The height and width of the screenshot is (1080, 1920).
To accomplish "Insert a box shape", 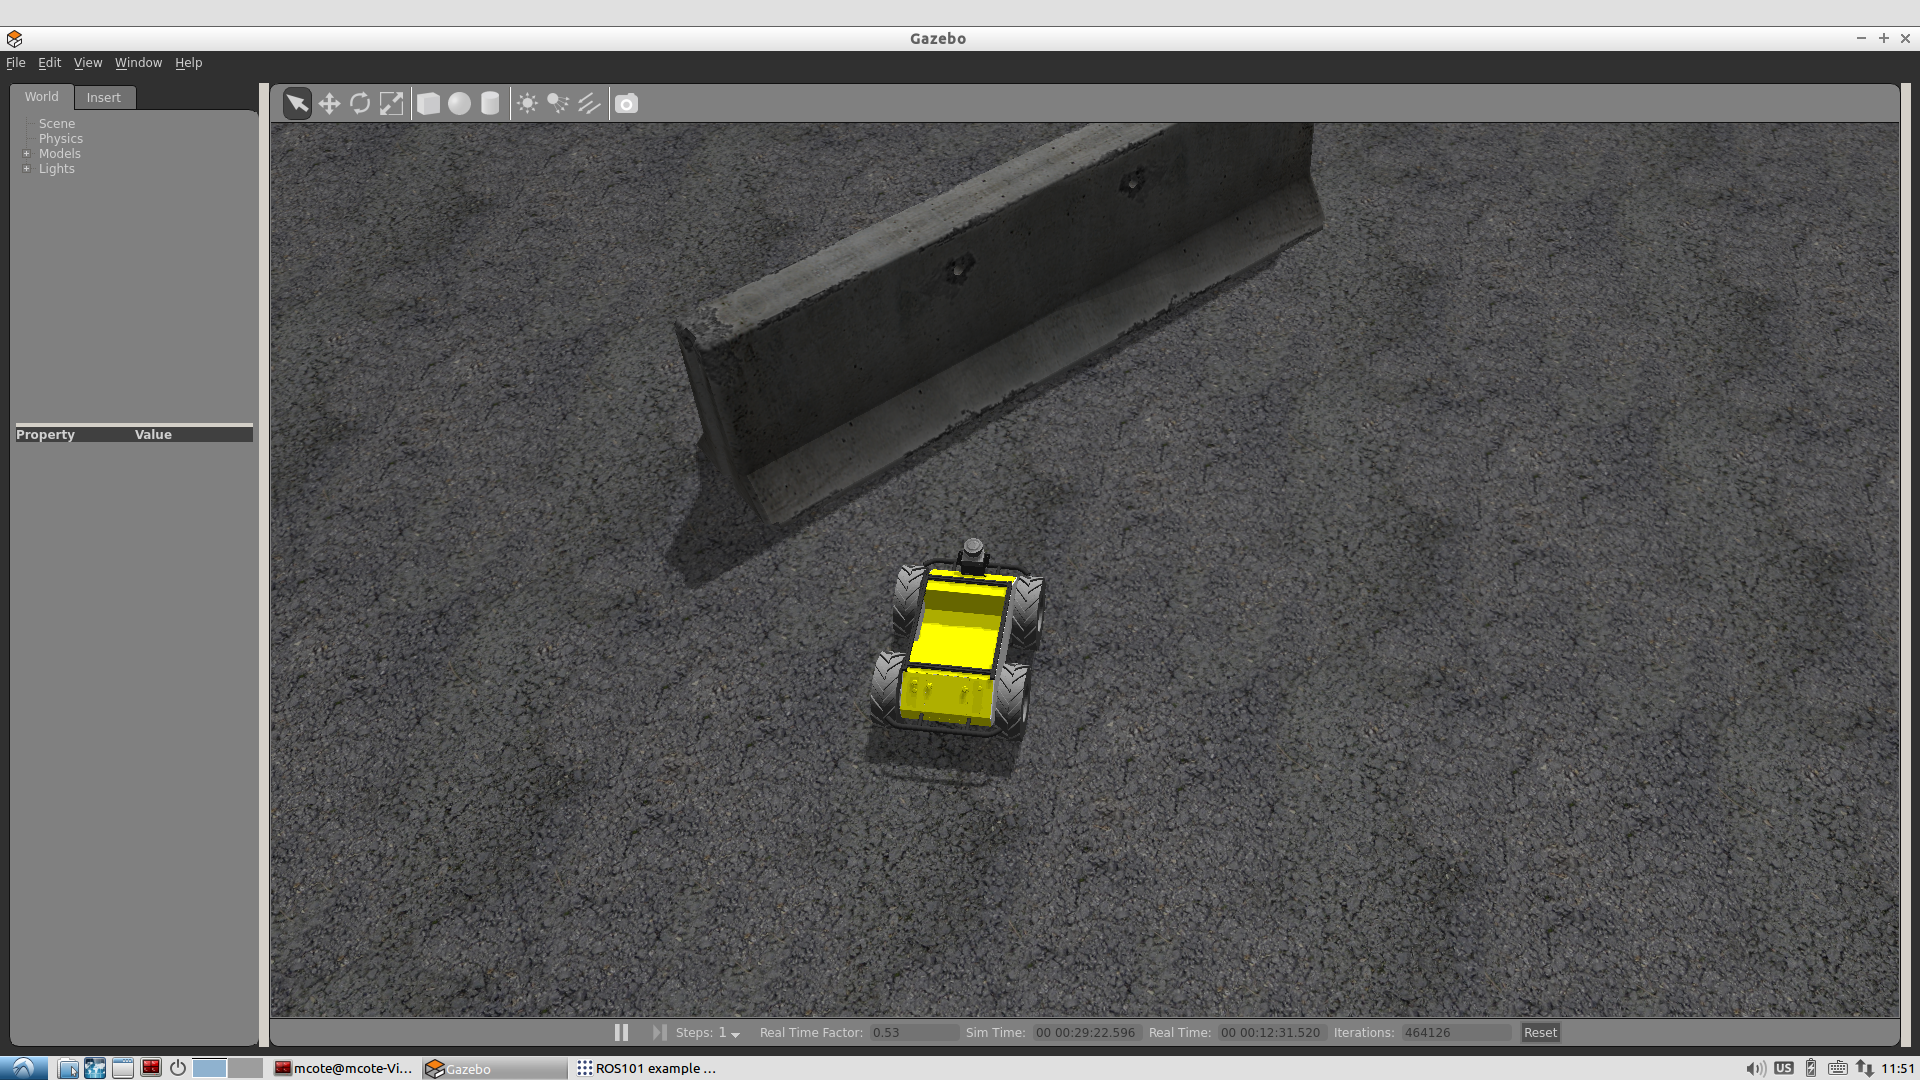I will point(428,104).
